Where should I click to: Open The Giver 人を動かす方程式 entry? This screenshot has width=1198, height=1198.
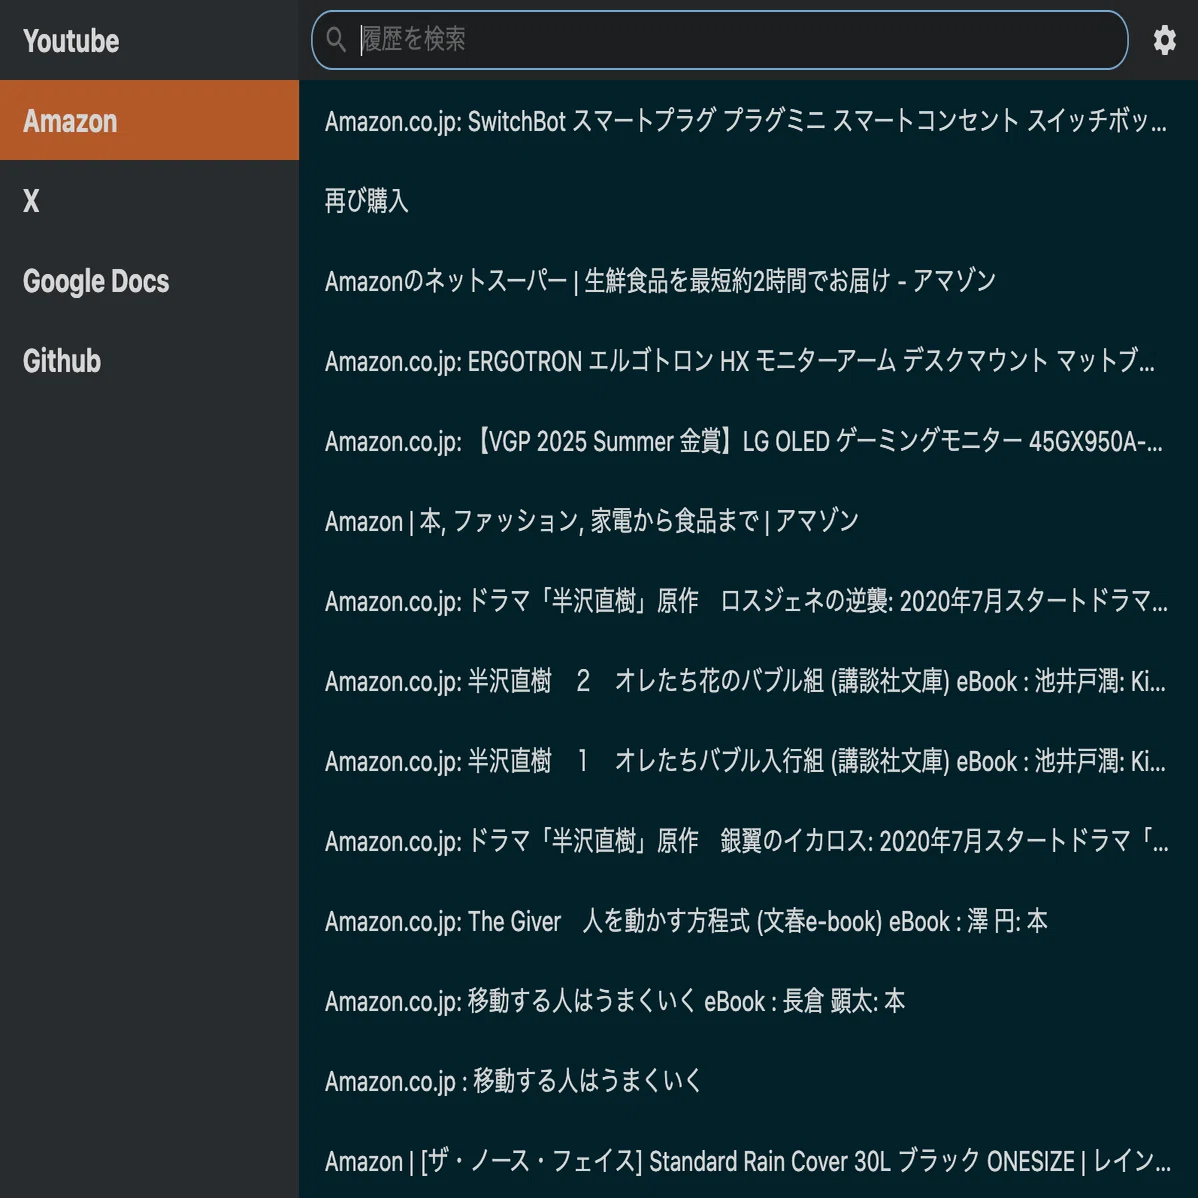748,921
